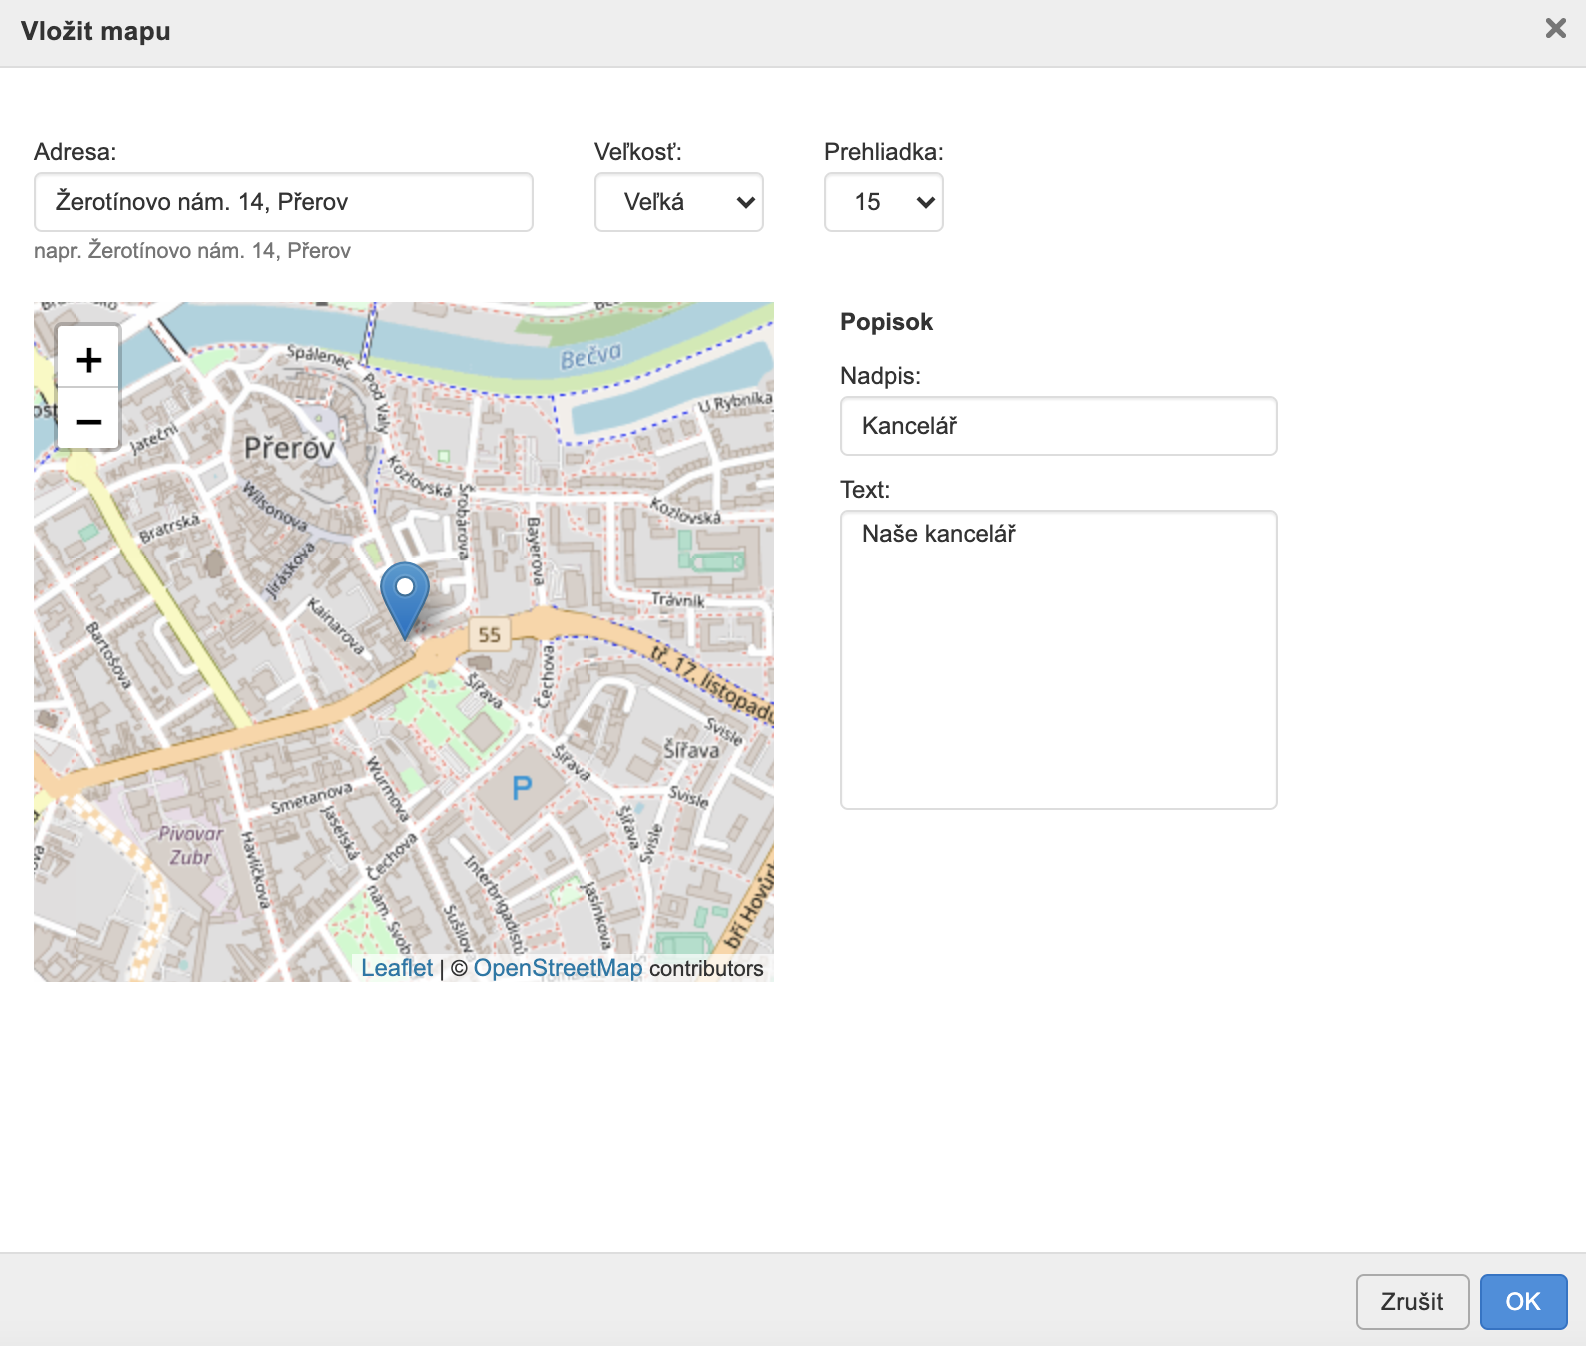Image resolution: width=1586 pixels, height=1346 pixels.
Task: Click the Bečva river label
Action: [590, 356]
